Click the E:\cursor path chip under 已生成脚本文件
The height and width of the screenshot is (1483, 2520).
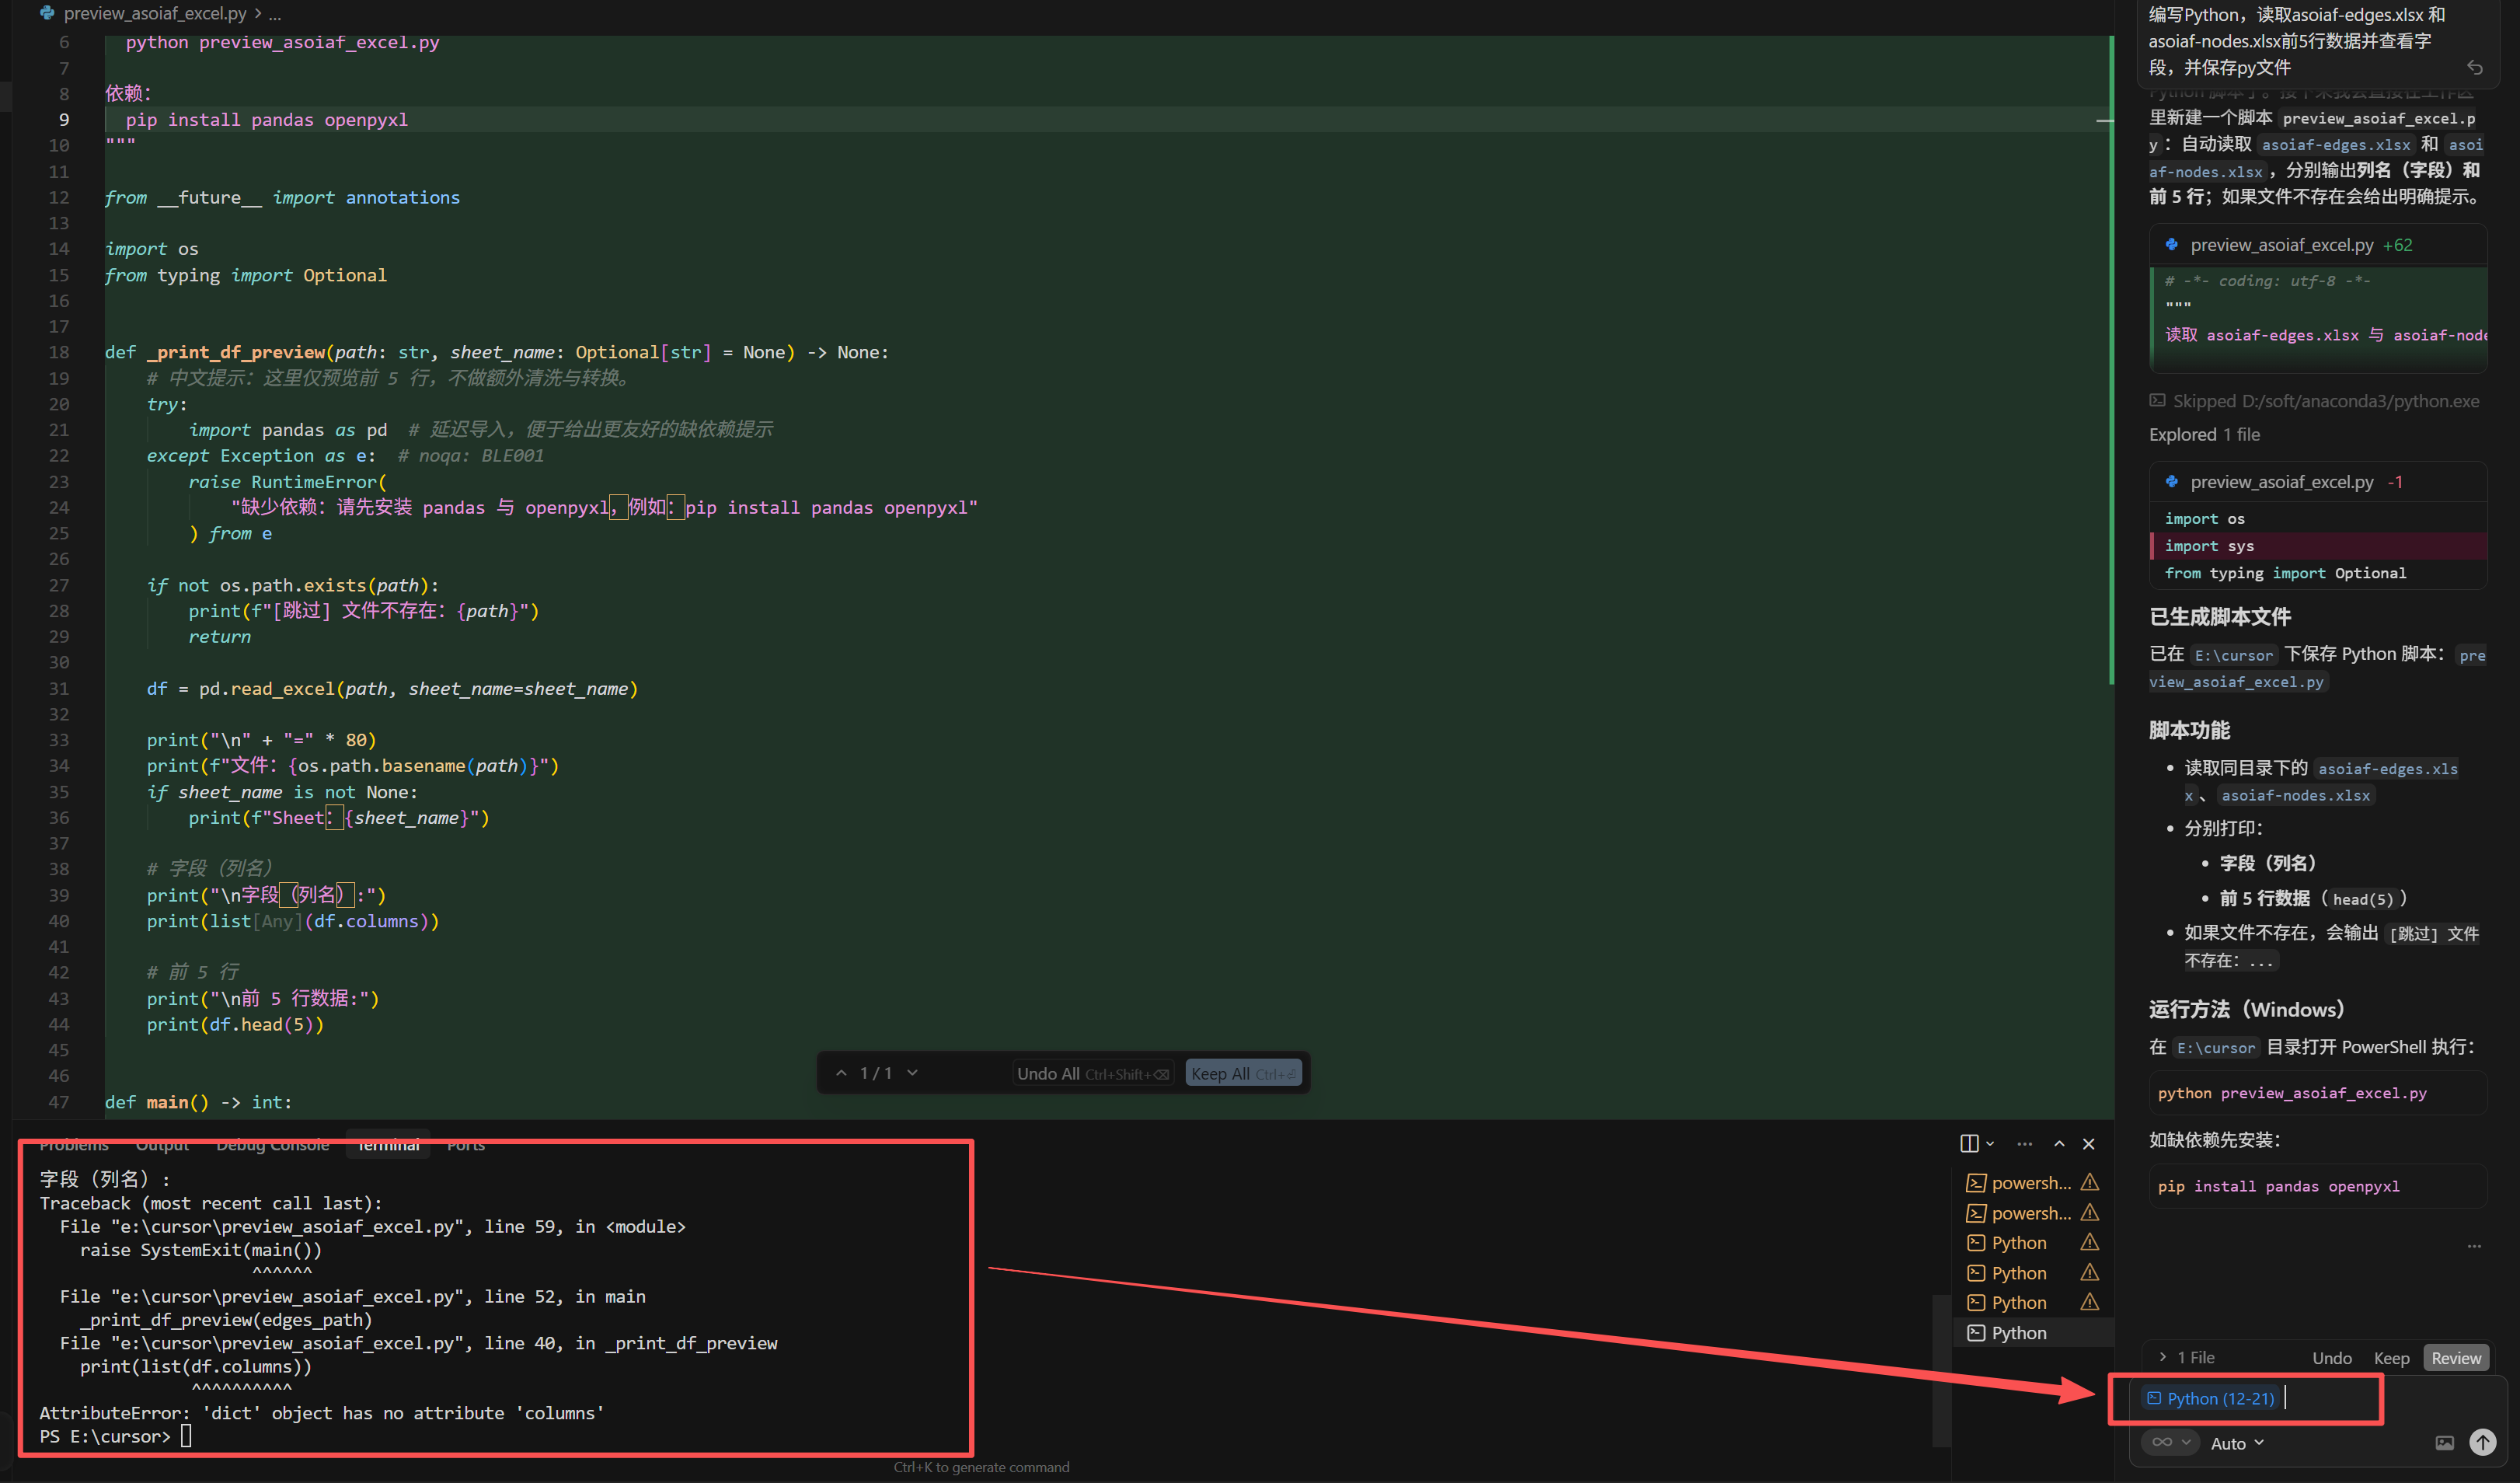[x=2233, y=655]
